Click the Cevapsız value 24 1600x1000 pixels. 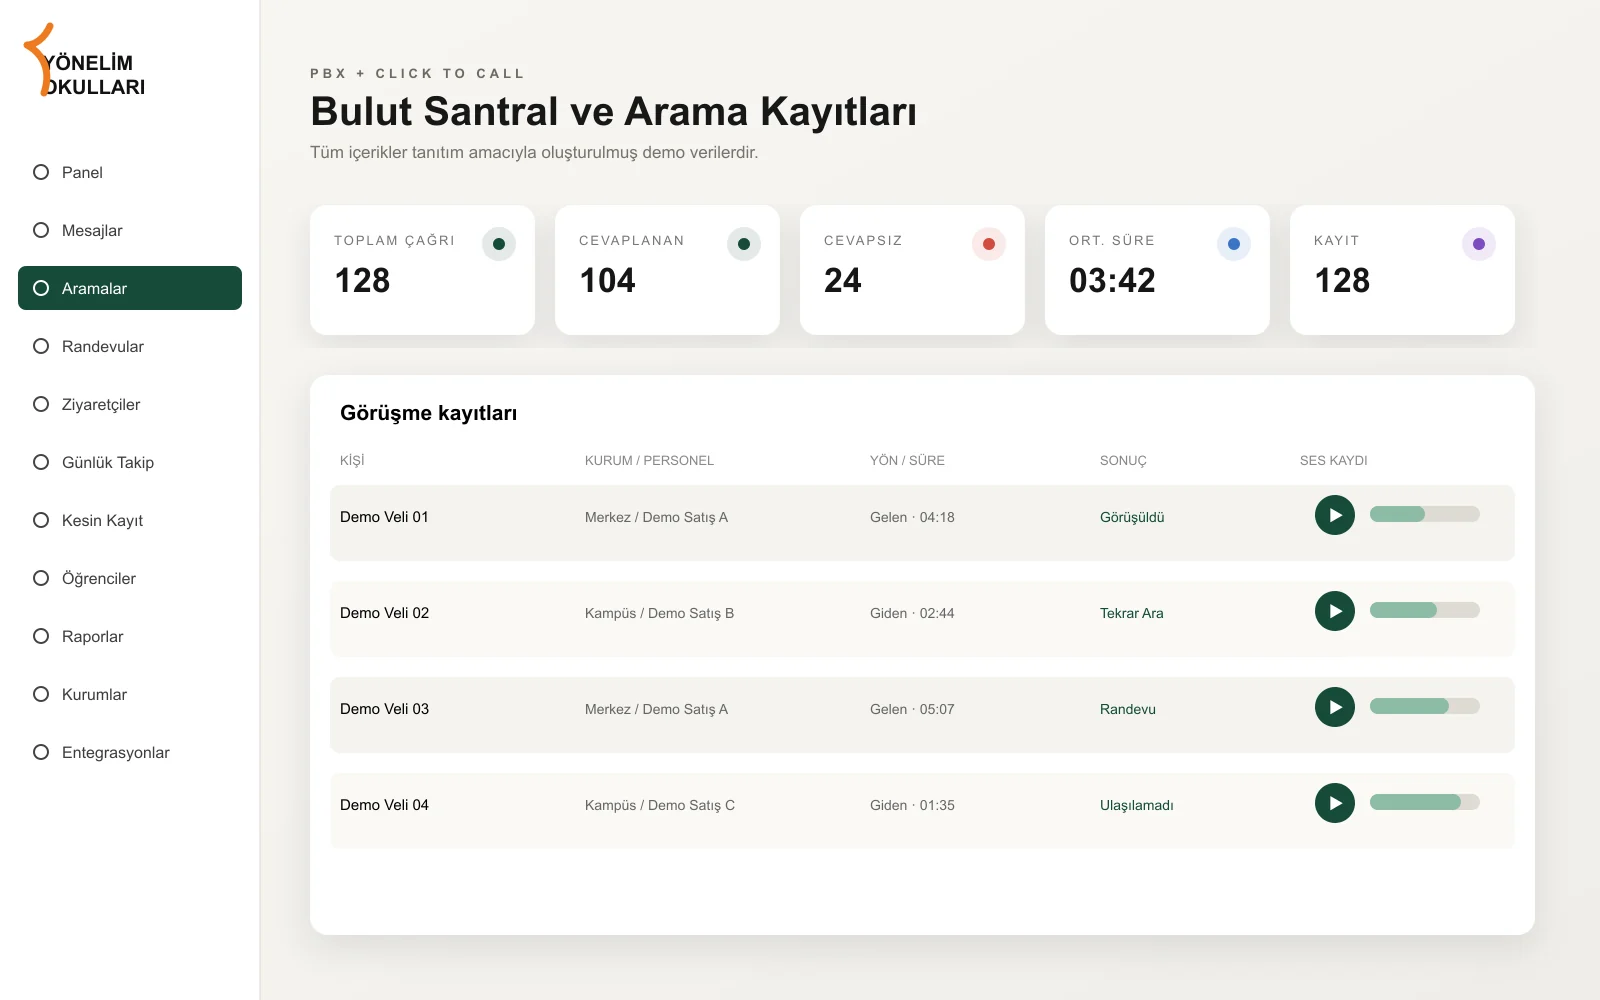(843, 280)
